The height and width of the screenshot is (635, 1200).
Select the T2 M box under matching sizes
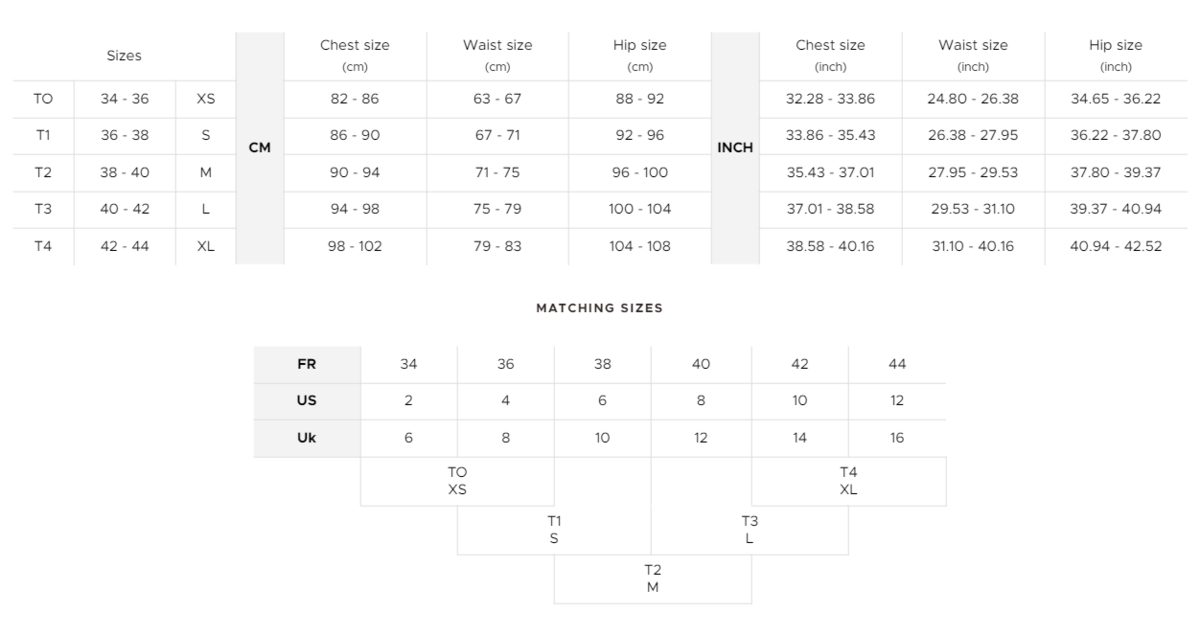[652, 579]
